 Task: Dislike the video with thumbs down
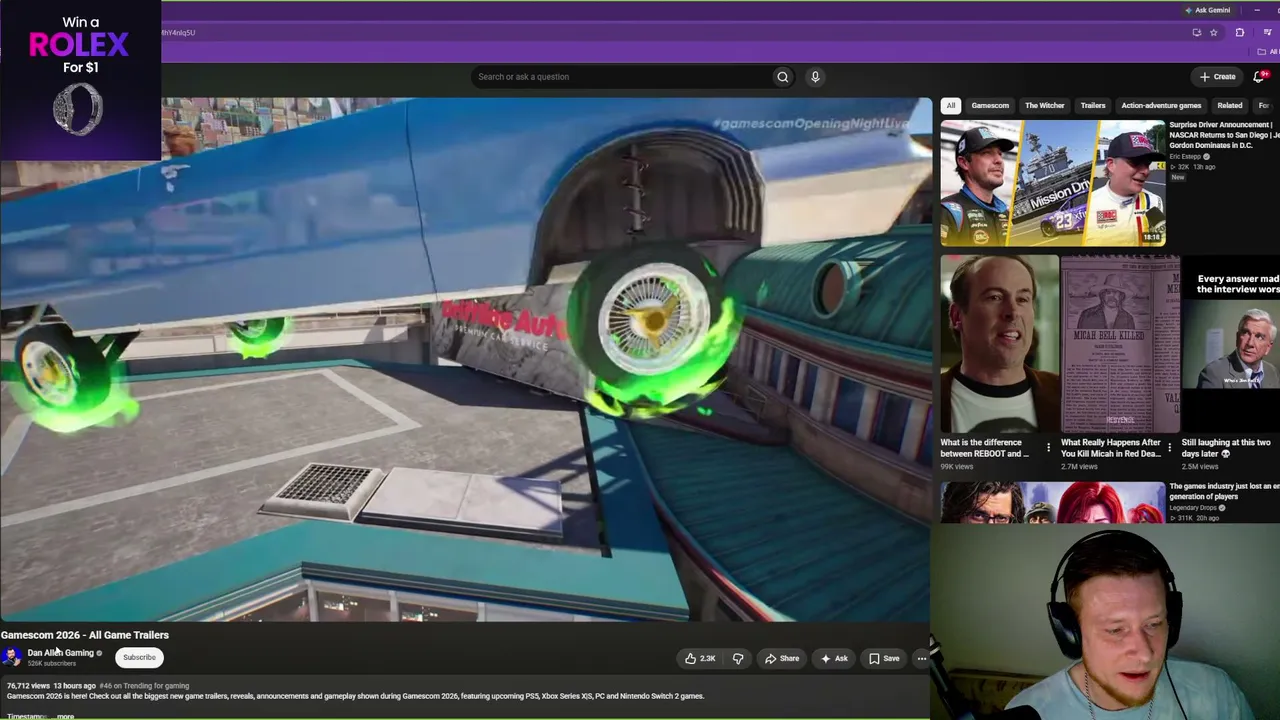coord(738,658)
